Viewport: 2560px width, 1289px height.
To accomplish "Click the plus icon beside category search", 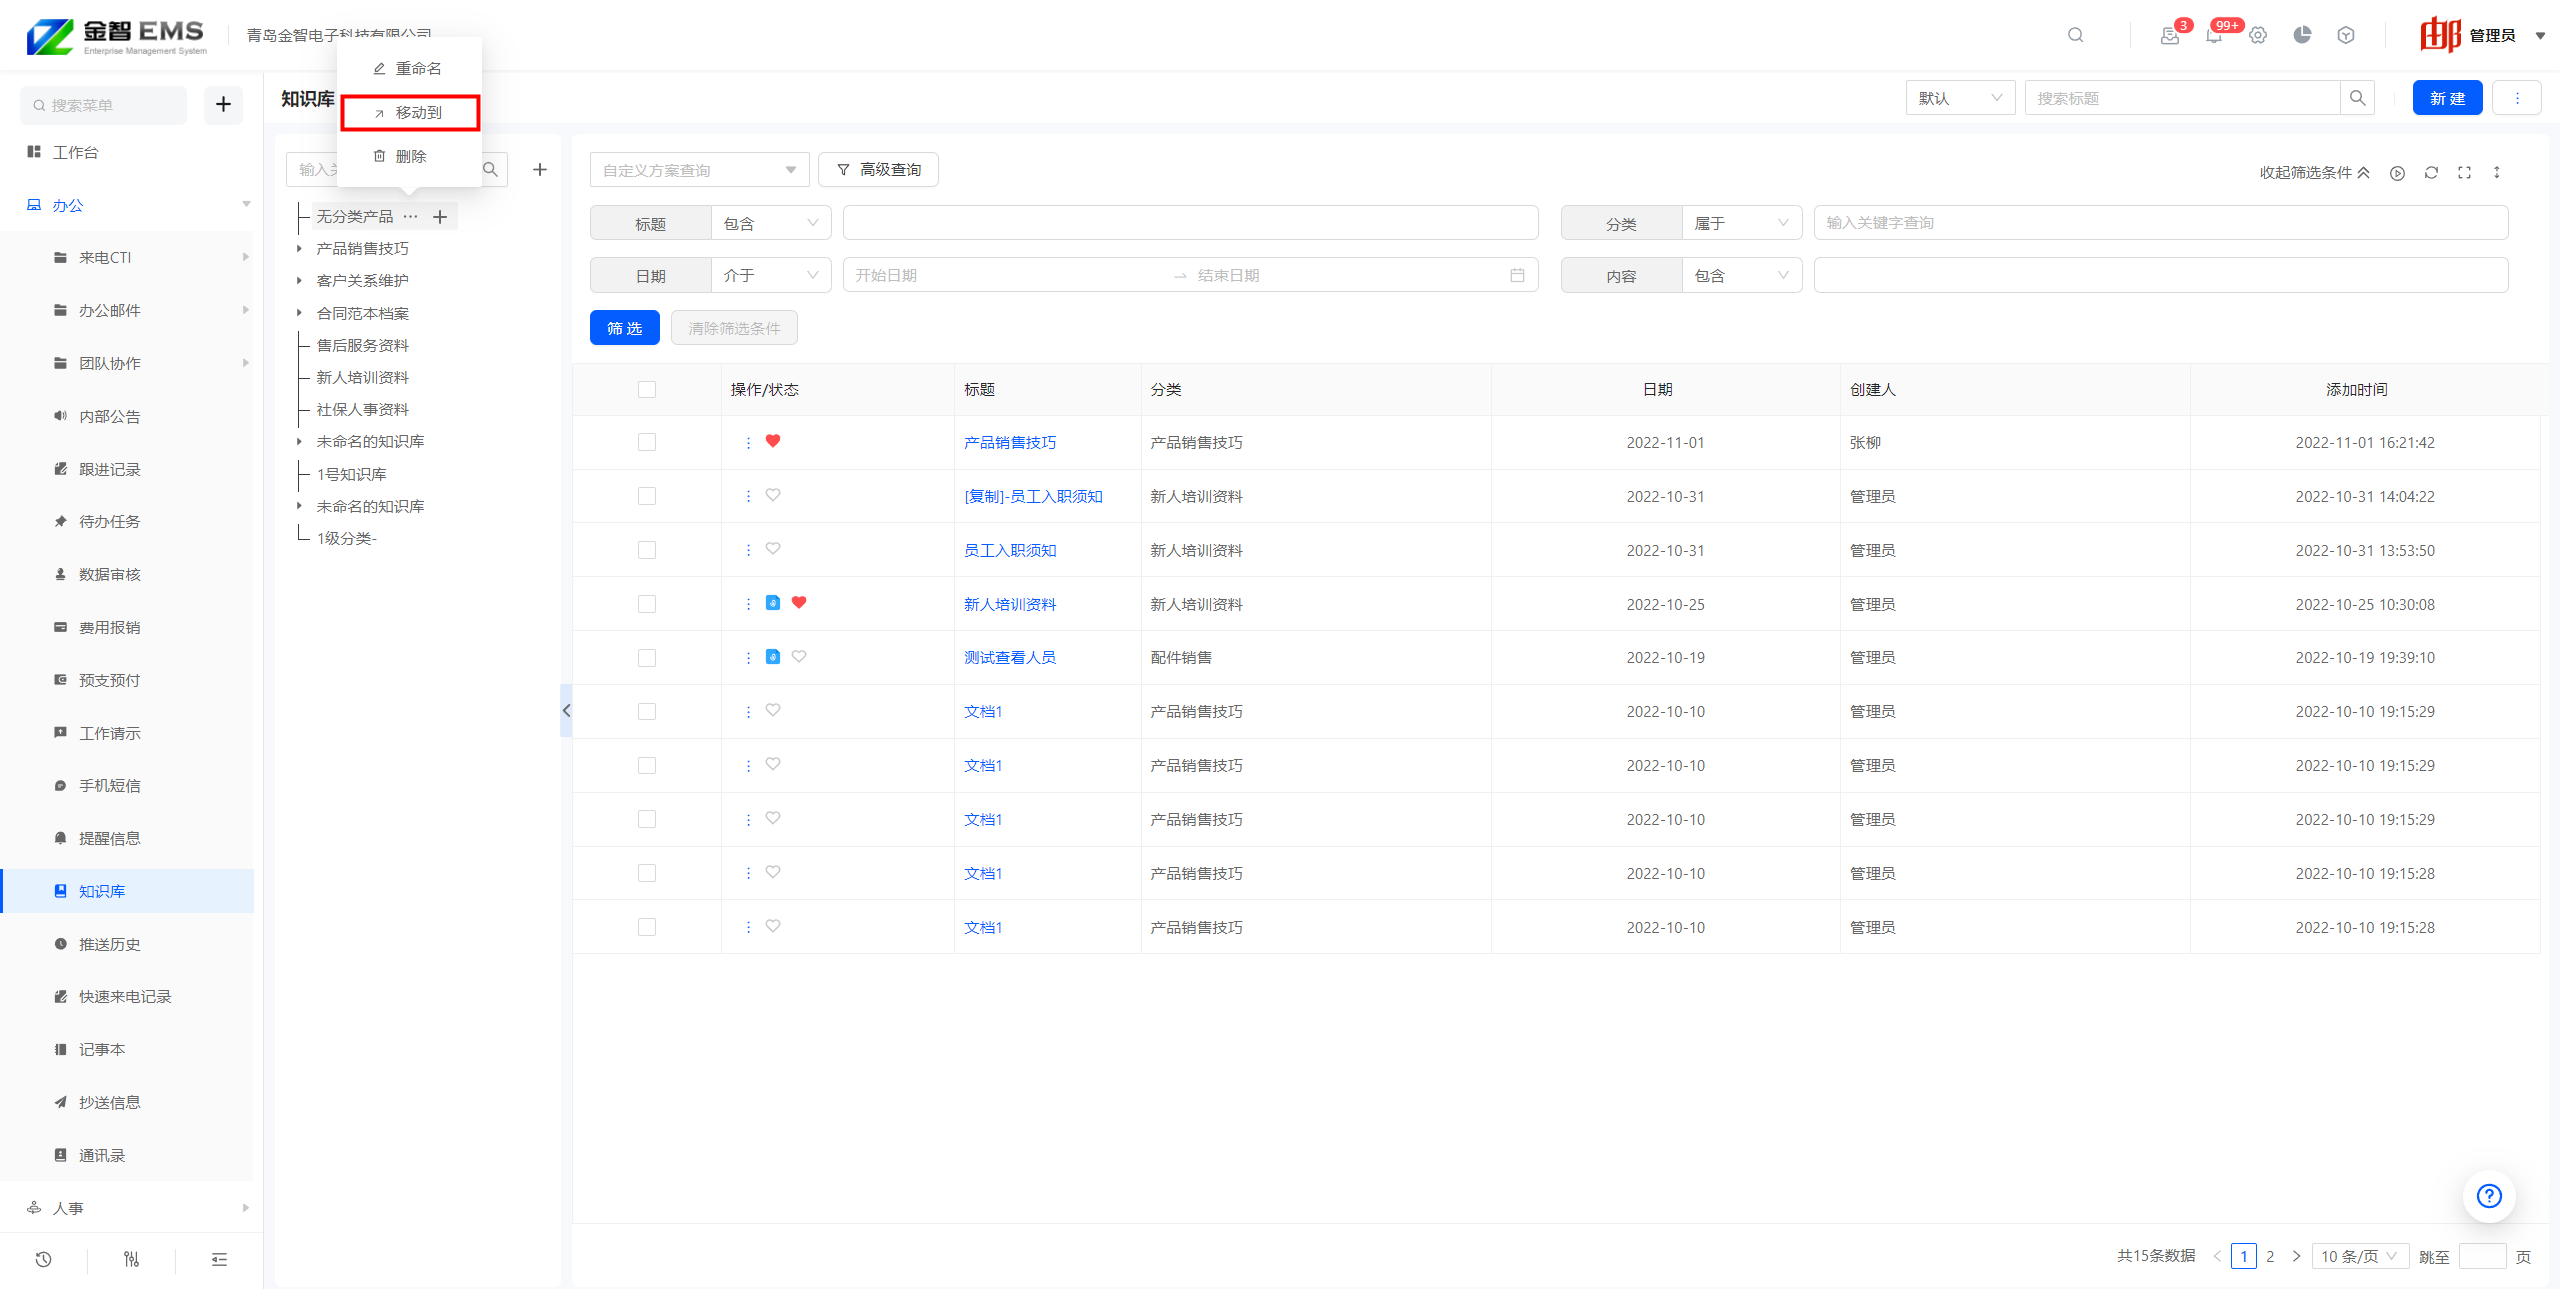I will (540, 170).
